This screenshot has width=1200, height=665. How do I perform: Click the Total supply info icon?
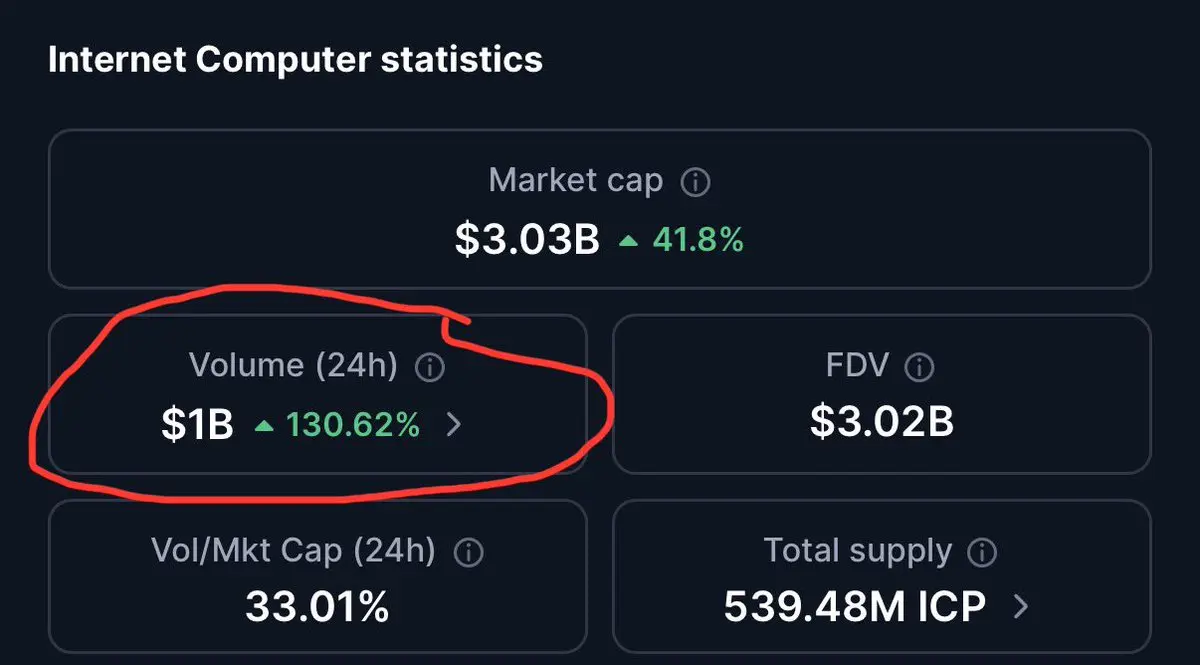pyautogui.click(x=983, y=552)
